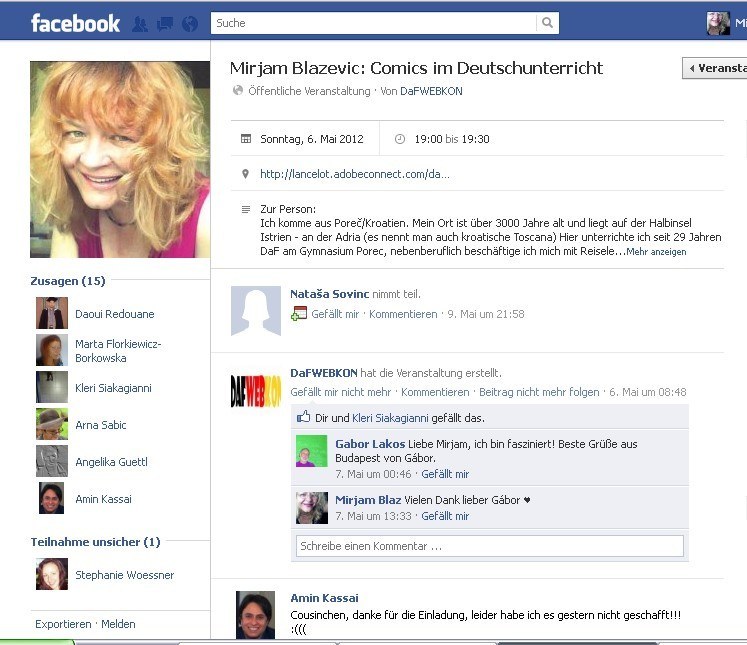Click 'Exportieren' at the bottom of the sidebar
This screenshot has height=645, width=747.
[63, 624]
